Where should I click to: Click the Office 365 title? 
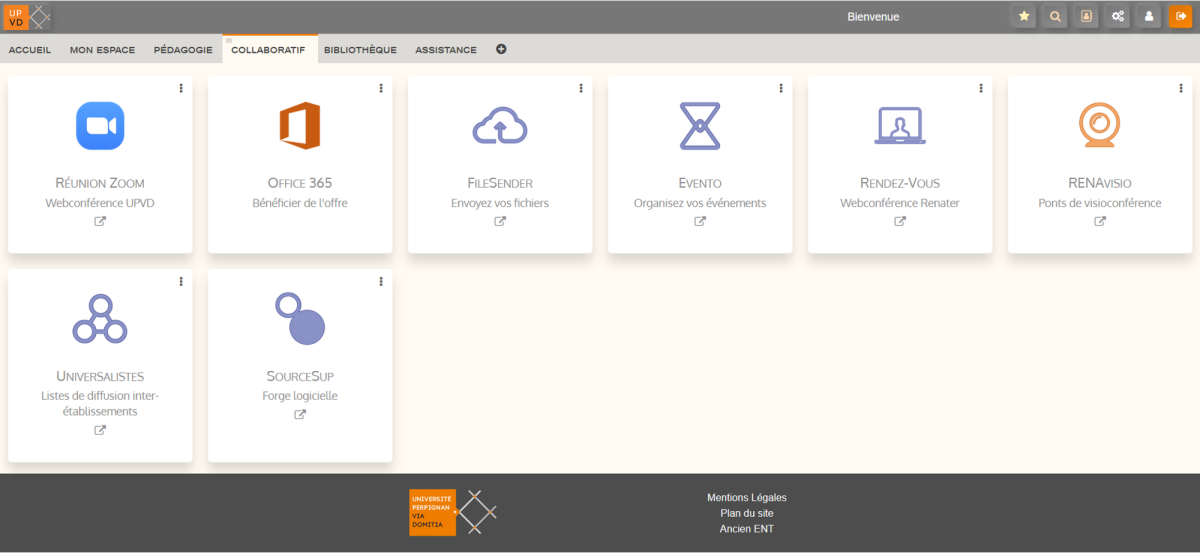[x=300, y=183]
